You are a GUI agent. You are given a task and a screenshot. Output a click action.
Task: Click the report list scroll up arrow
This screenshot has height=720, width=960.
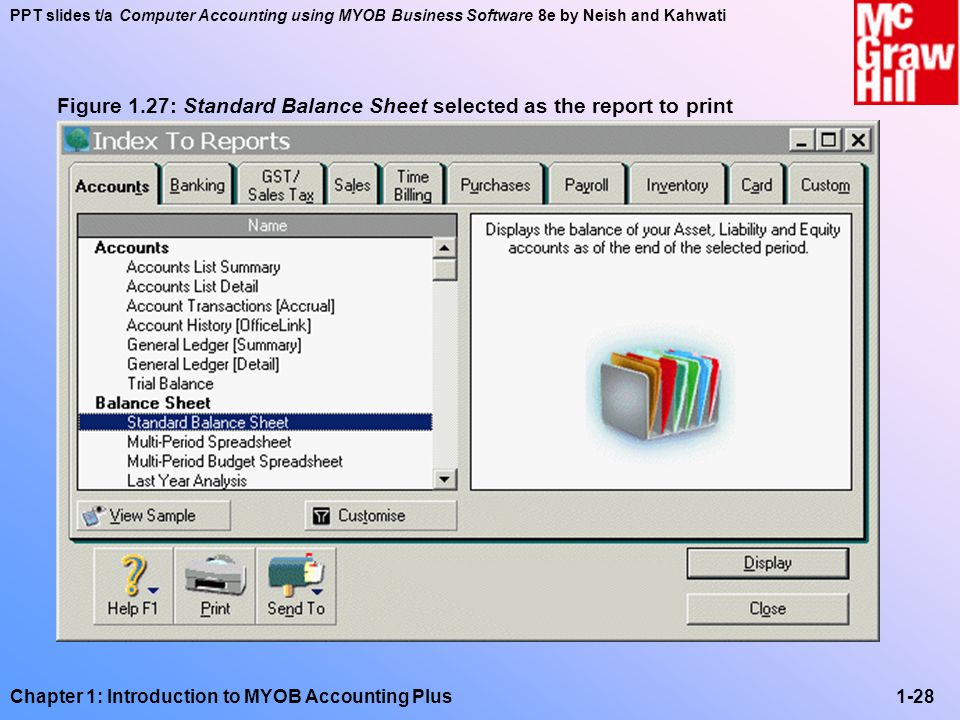444,248
